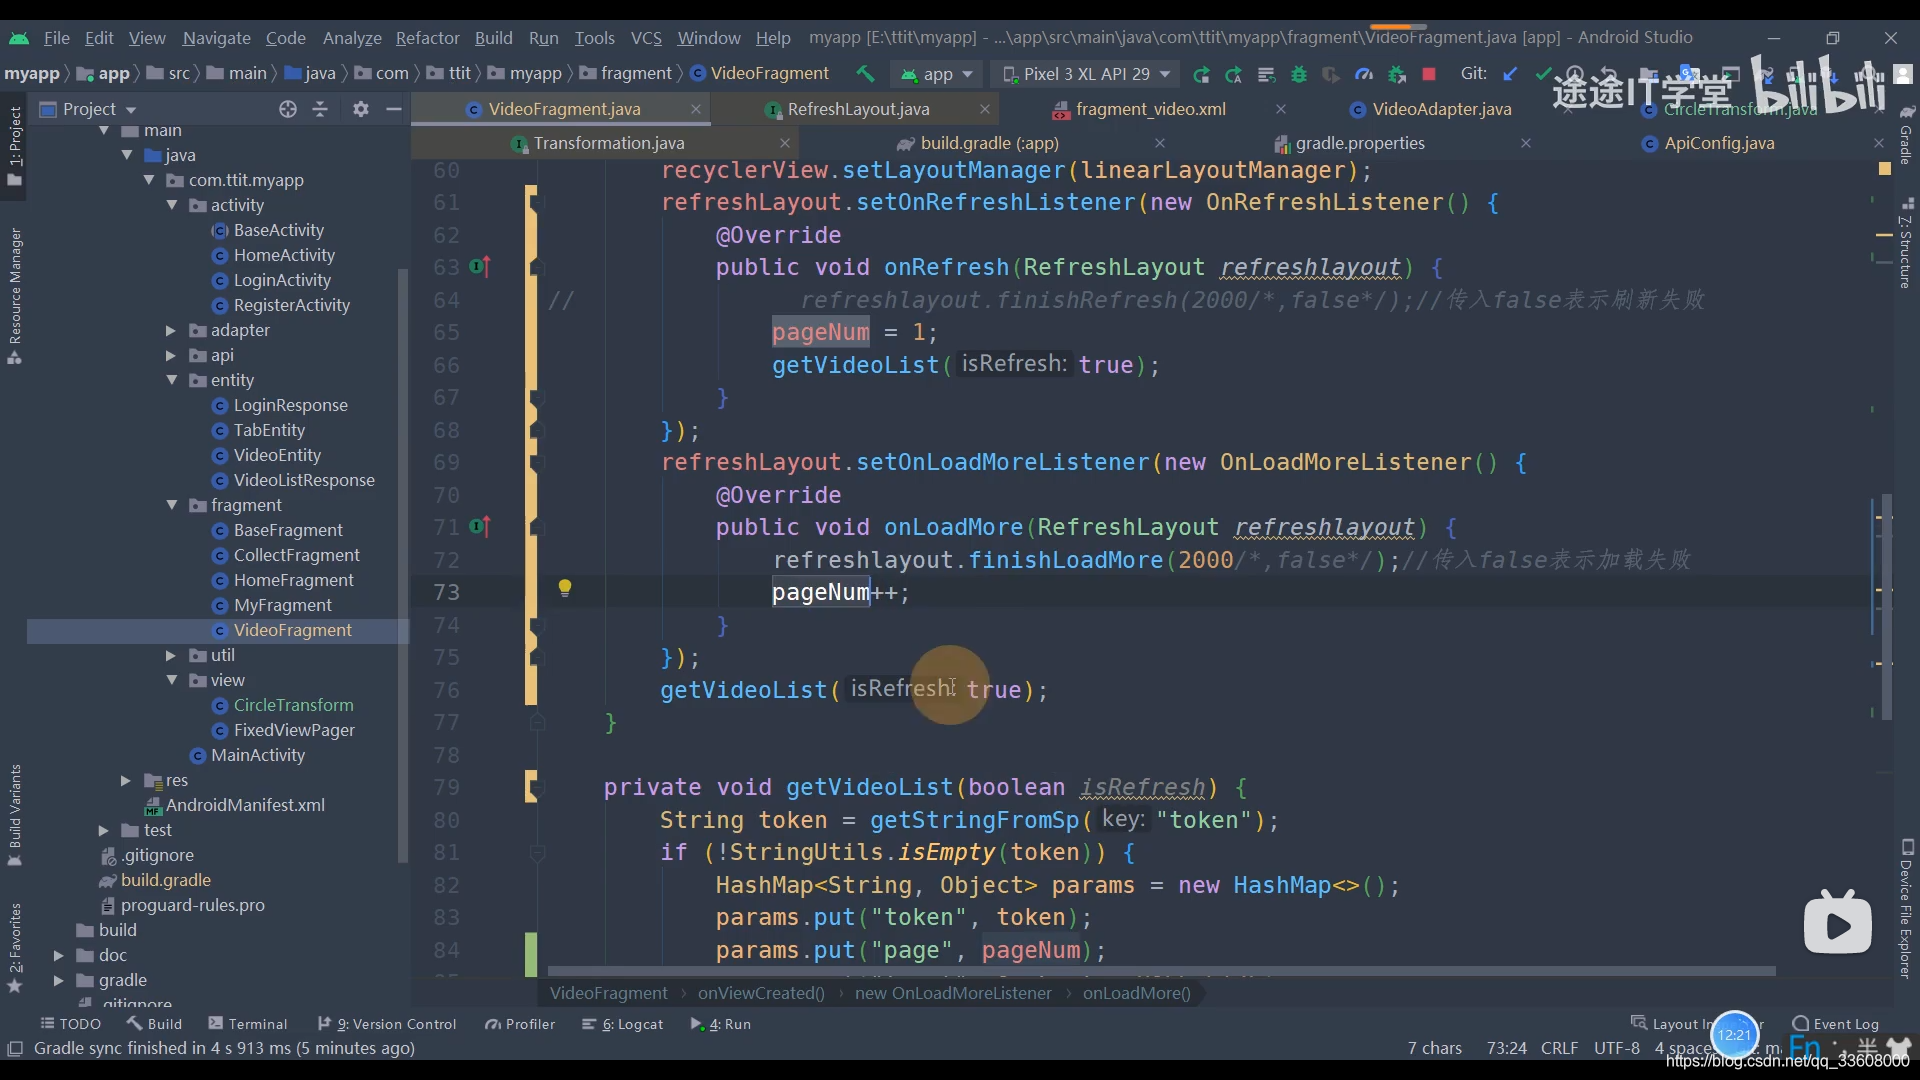Expand the util folder in tree
The height and width of the screenshot is (1080, 1920).
pyautogui.click(x=171, y=655)
